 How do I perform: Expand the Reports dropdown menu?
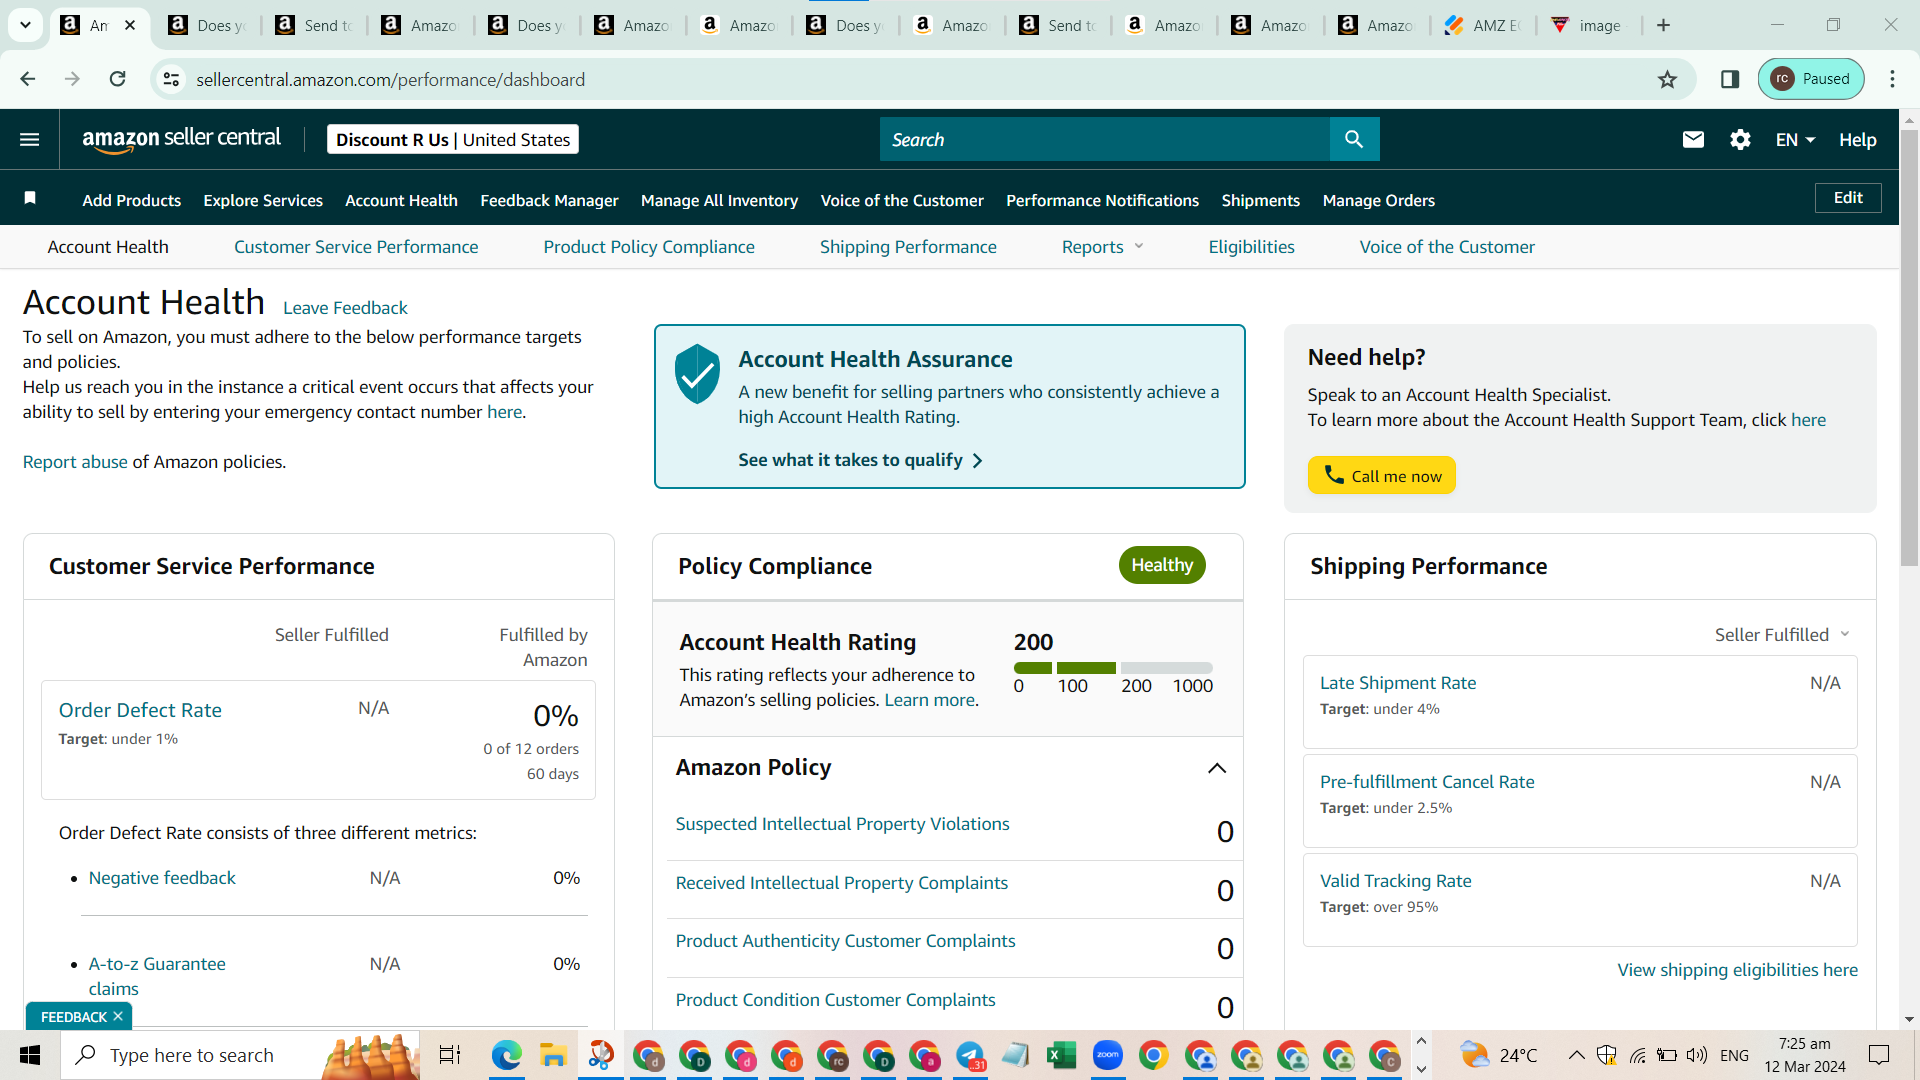pyautogui.click(x=1102, y=247)
